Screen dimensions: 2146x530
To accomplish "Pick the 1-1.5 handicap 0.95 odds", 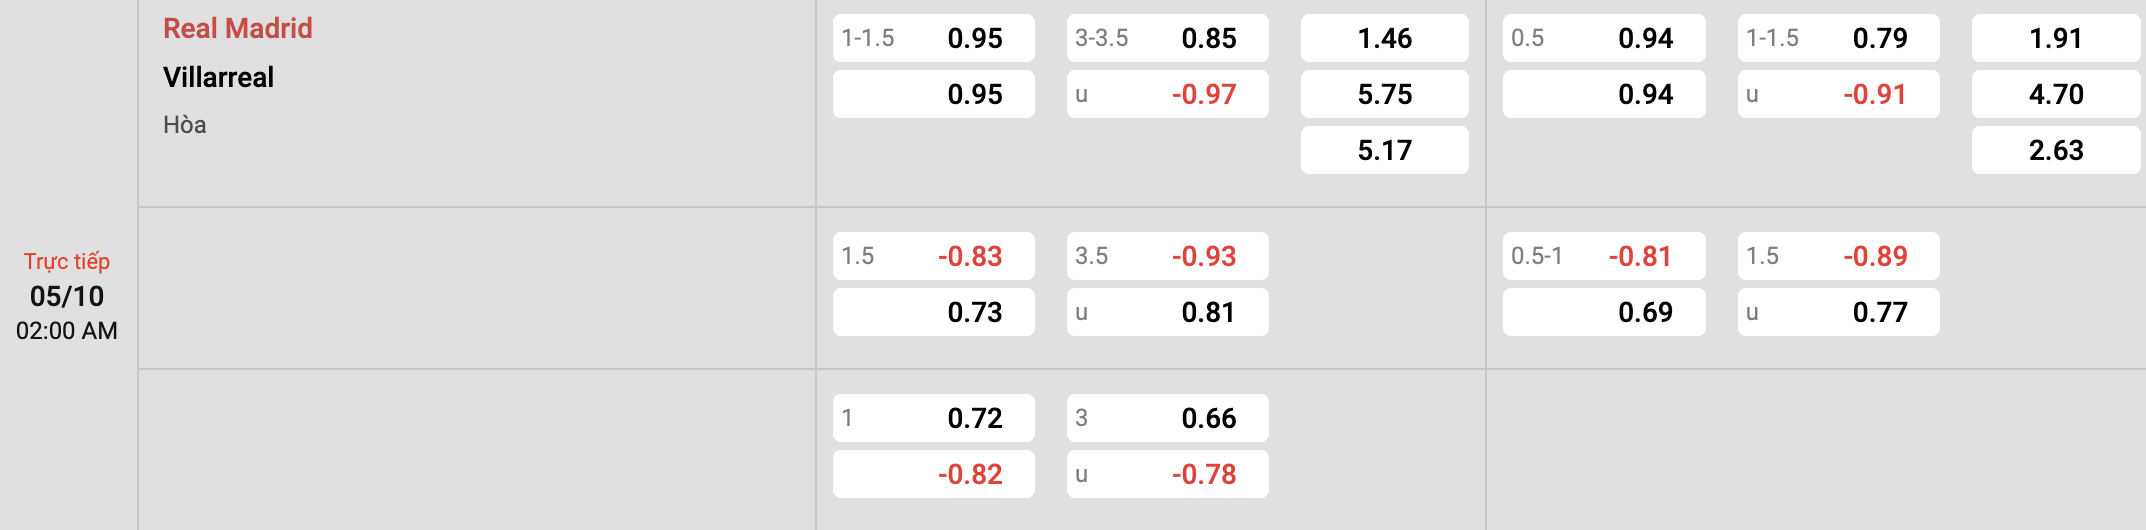I will pyautogui.click(x=933, y=38).
